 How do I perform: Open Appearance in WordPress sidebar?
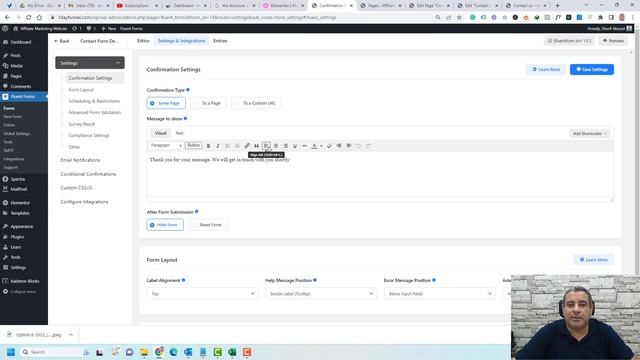(x=22, y=227)
